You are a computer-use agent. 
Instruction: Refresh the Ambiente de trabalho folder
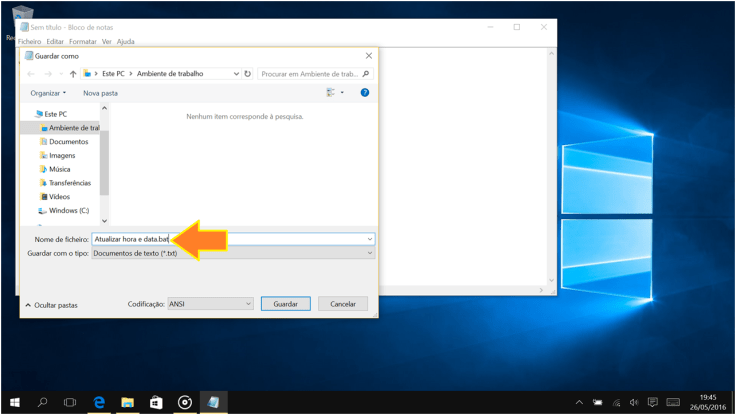tap(248, 74)
